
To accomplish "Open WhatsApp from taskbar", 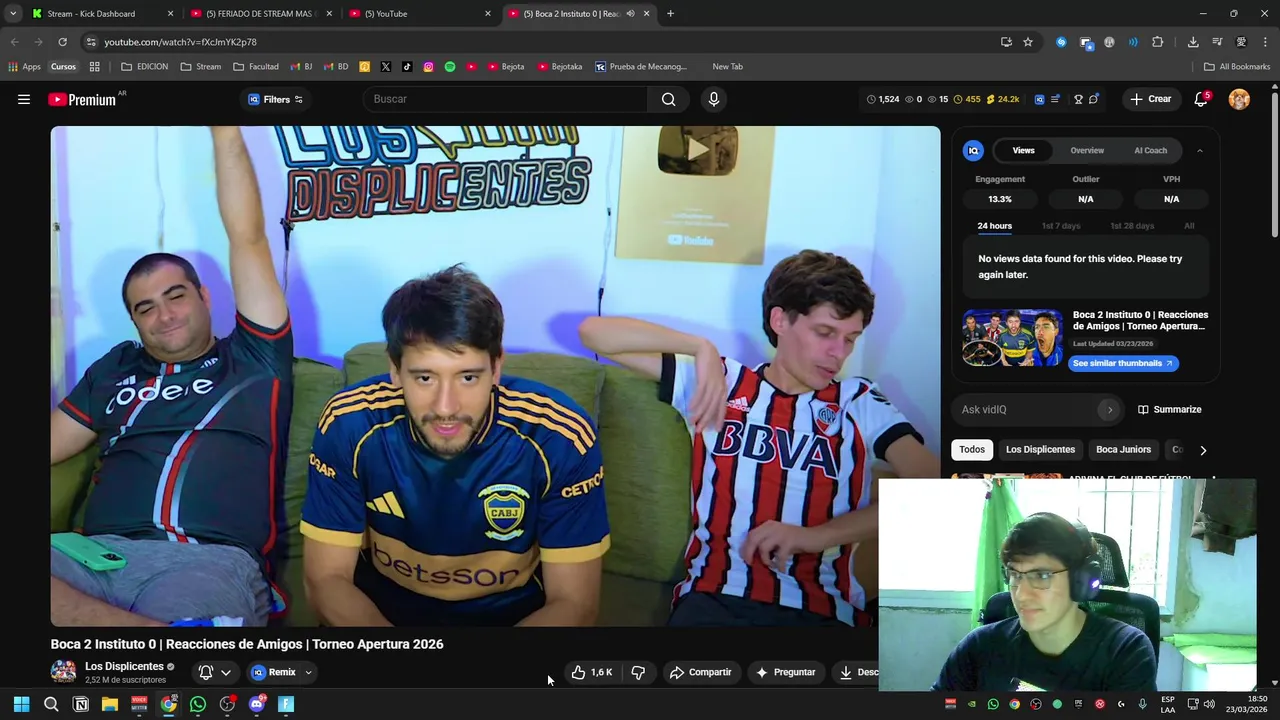I will (198, 704).
